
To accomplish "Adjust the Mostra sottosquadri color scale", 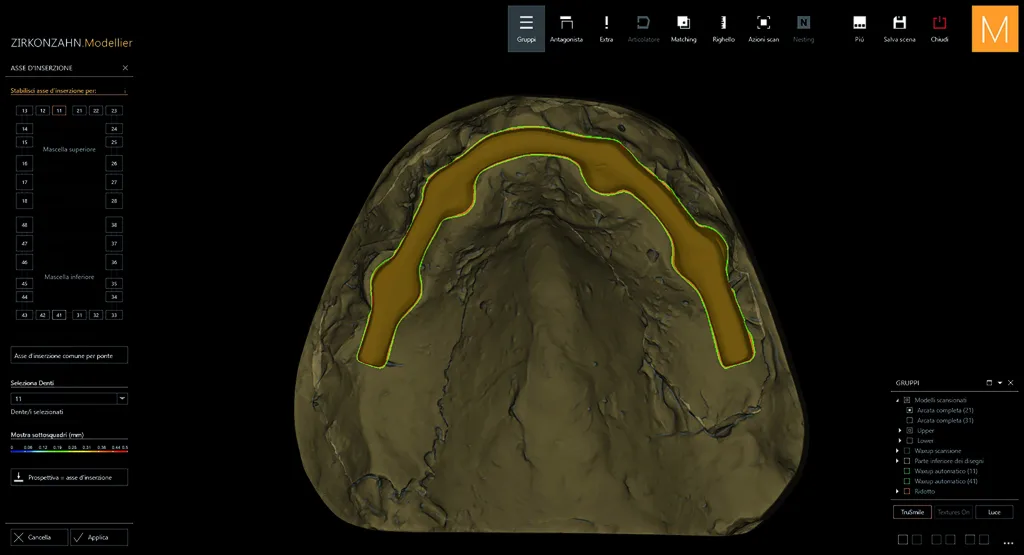I will tap(69, 451).
